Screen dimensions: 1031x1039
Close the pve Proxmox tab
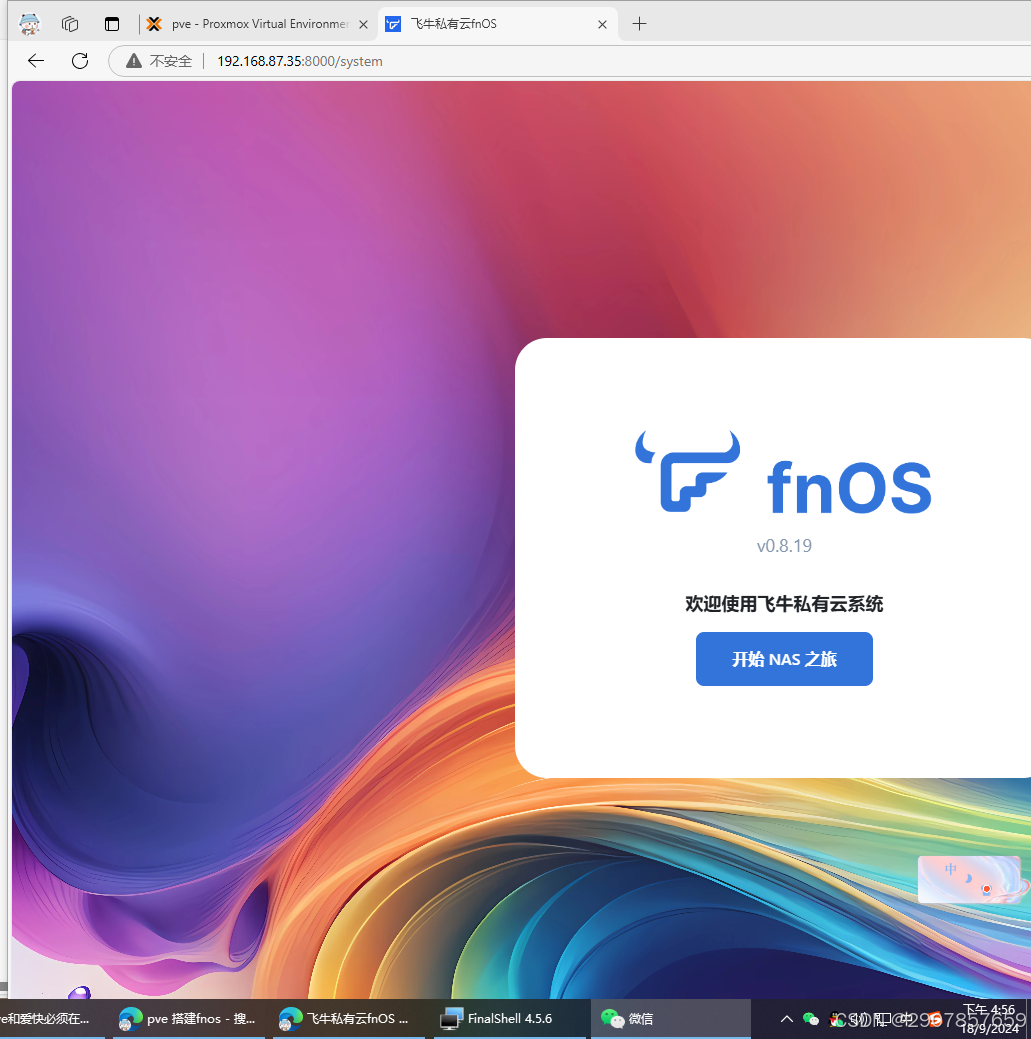coord(363,25)
